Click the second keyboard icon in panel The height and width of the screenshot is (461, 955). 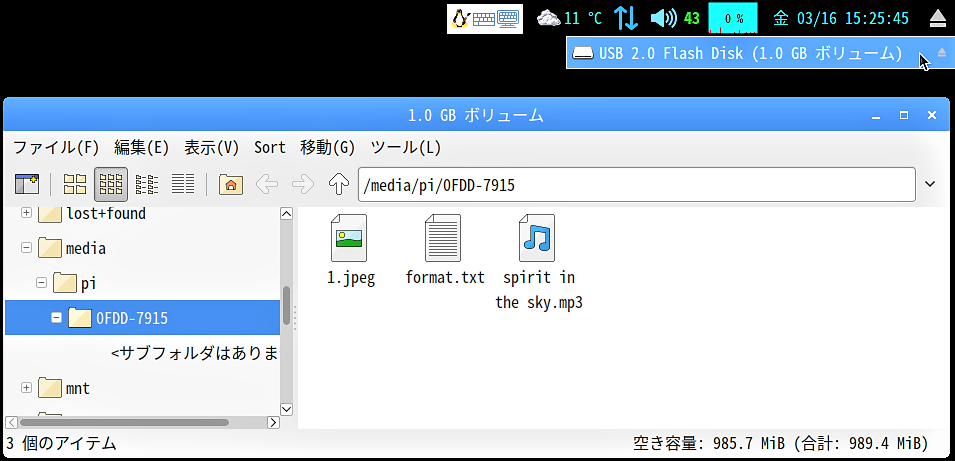(x=508, y=19)
